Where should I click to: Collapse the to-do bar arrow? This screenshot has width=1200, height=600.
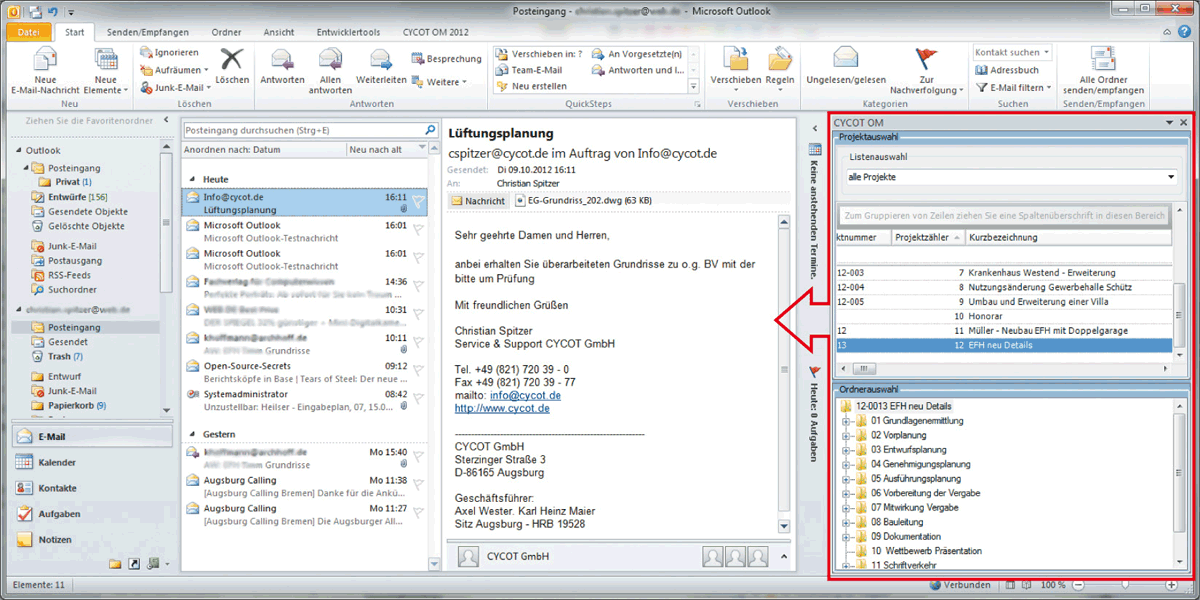click(x=814, y=128)
